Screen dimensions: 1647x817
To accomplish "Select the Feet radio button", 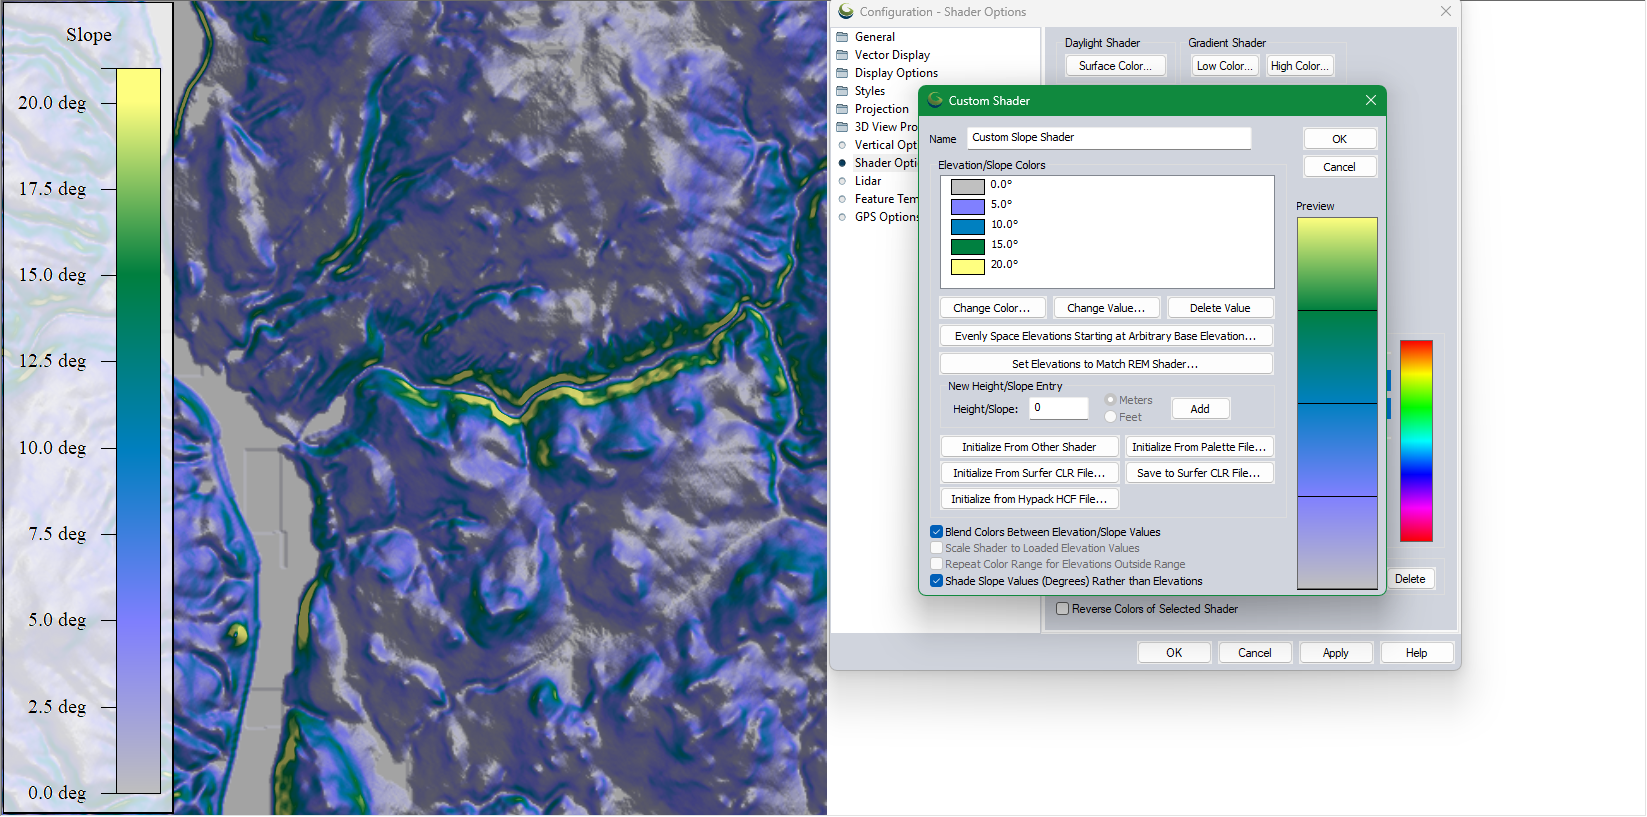I will pyautogui.click(x=1110, y=417).
